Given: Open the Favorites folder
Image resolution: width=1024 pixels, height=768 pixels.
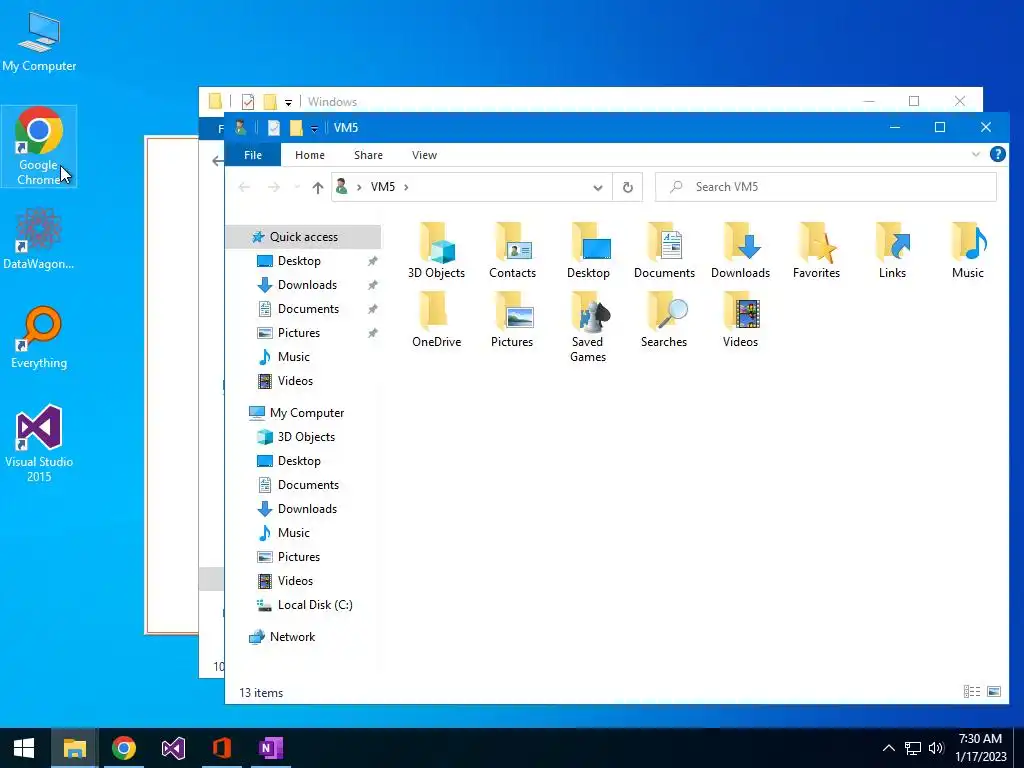Looking at the screenshot, I should point(816,251).
